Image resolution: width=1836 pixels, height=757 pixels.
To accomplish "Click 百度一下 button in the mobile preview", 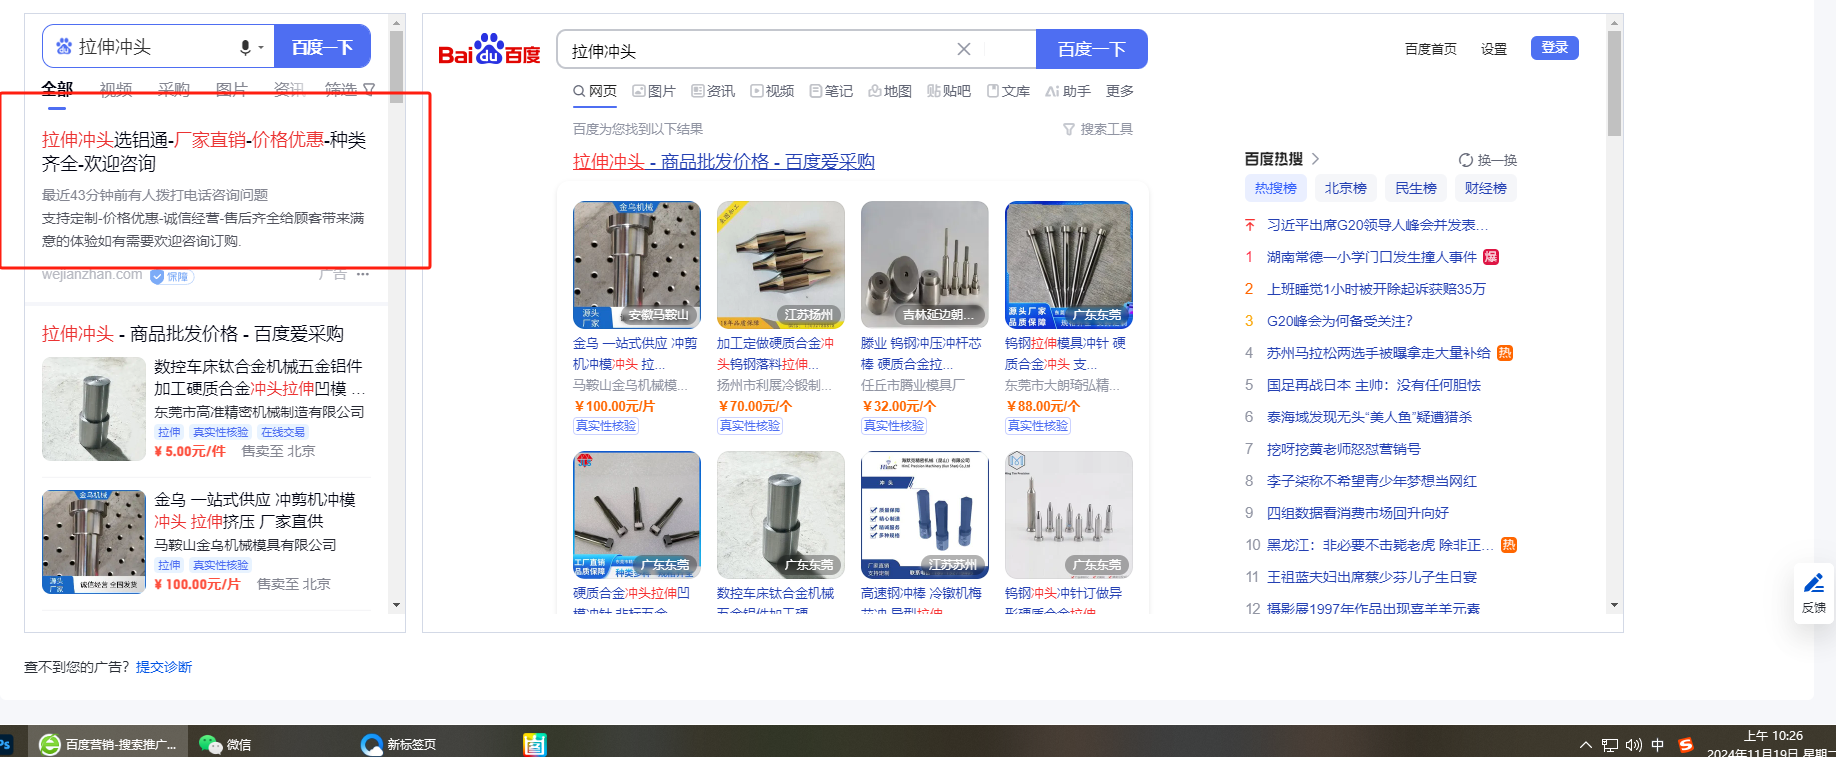I will point(322,47).
